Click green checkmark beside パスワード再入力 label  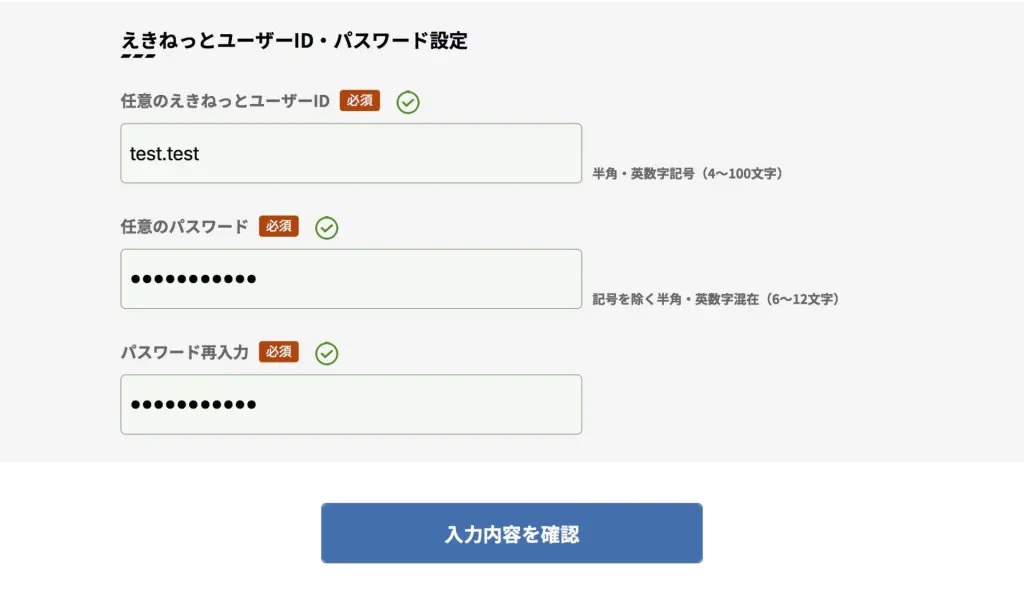(327, 353)
